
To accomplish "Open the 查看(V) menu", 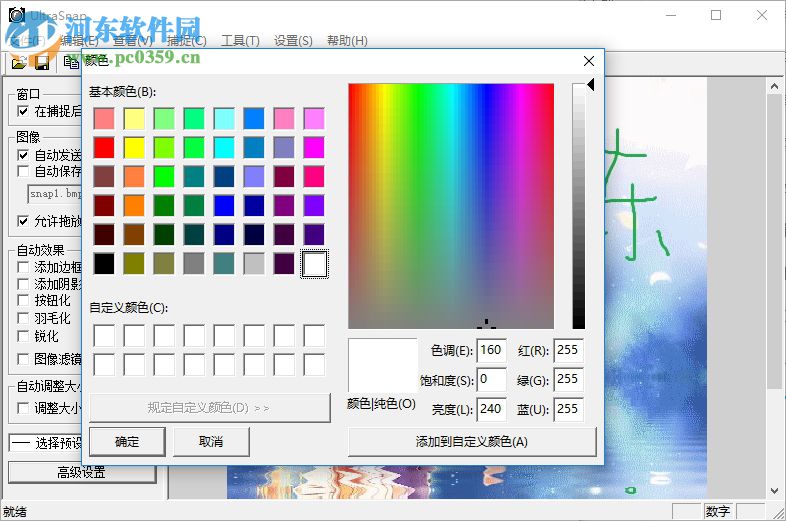I will (x=133, y=41).
